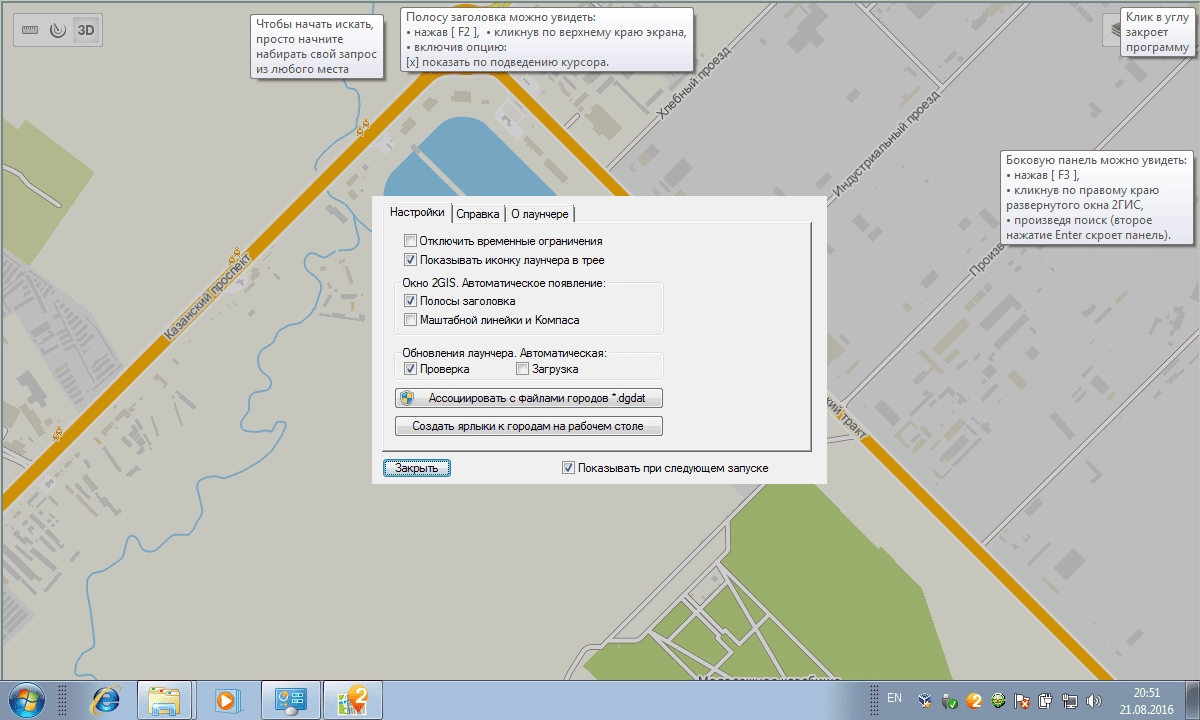Click the EN language indicator

[x=894, y=698]
